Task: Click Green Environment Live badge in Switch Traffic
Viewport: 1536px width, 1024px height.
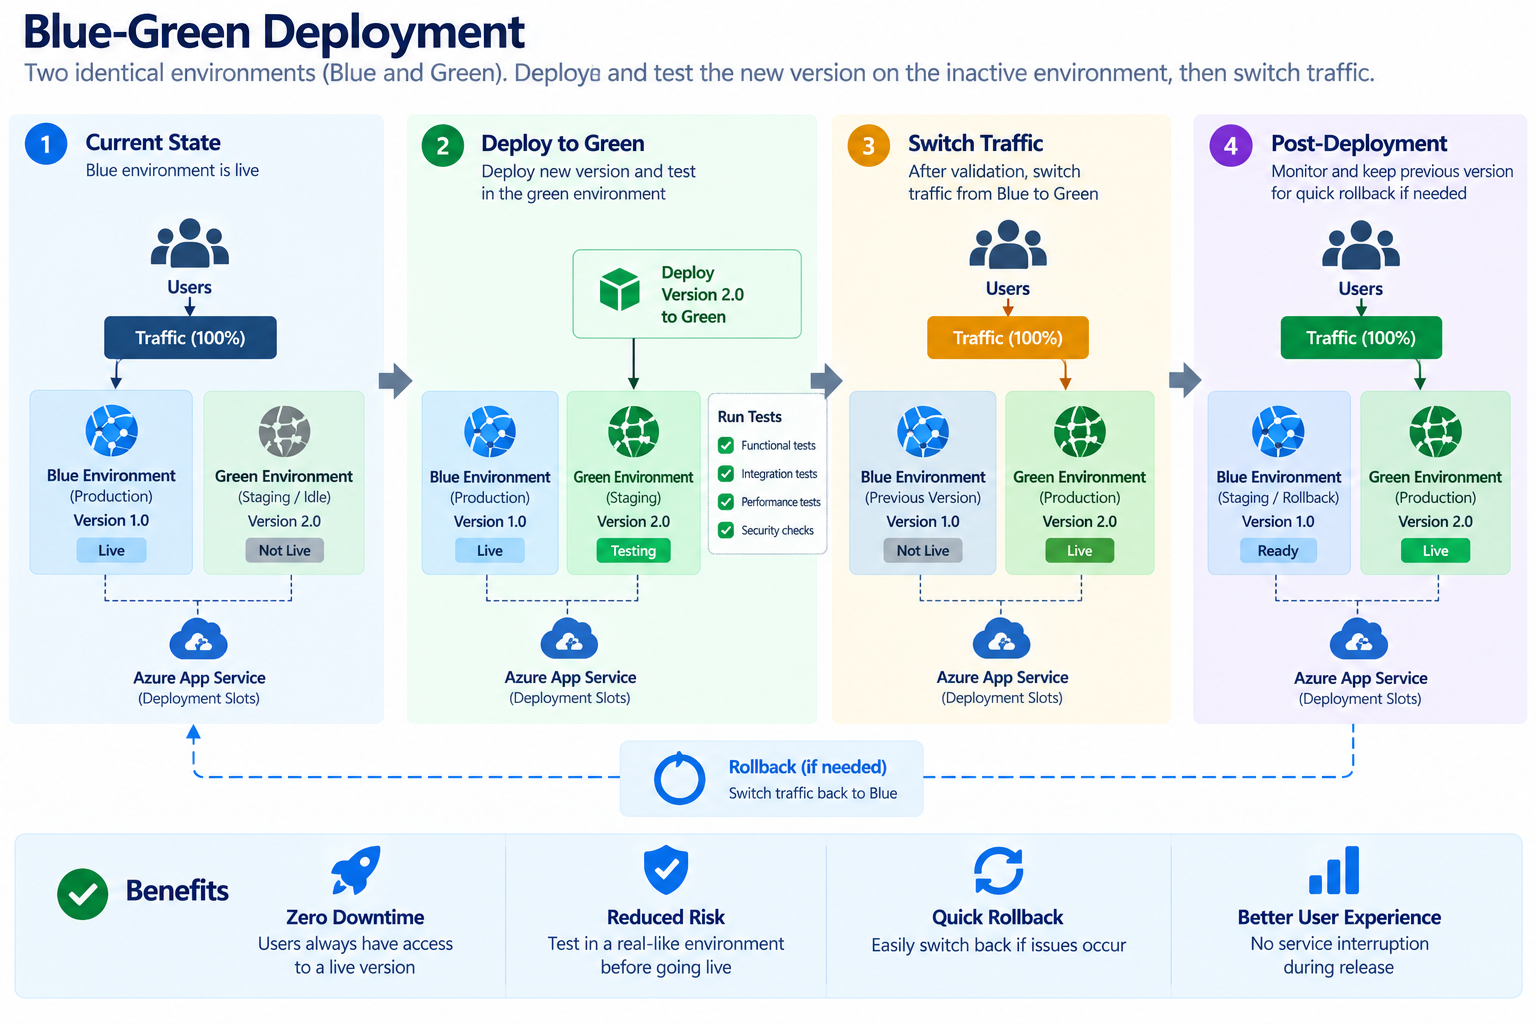Action: (1080, 551)
